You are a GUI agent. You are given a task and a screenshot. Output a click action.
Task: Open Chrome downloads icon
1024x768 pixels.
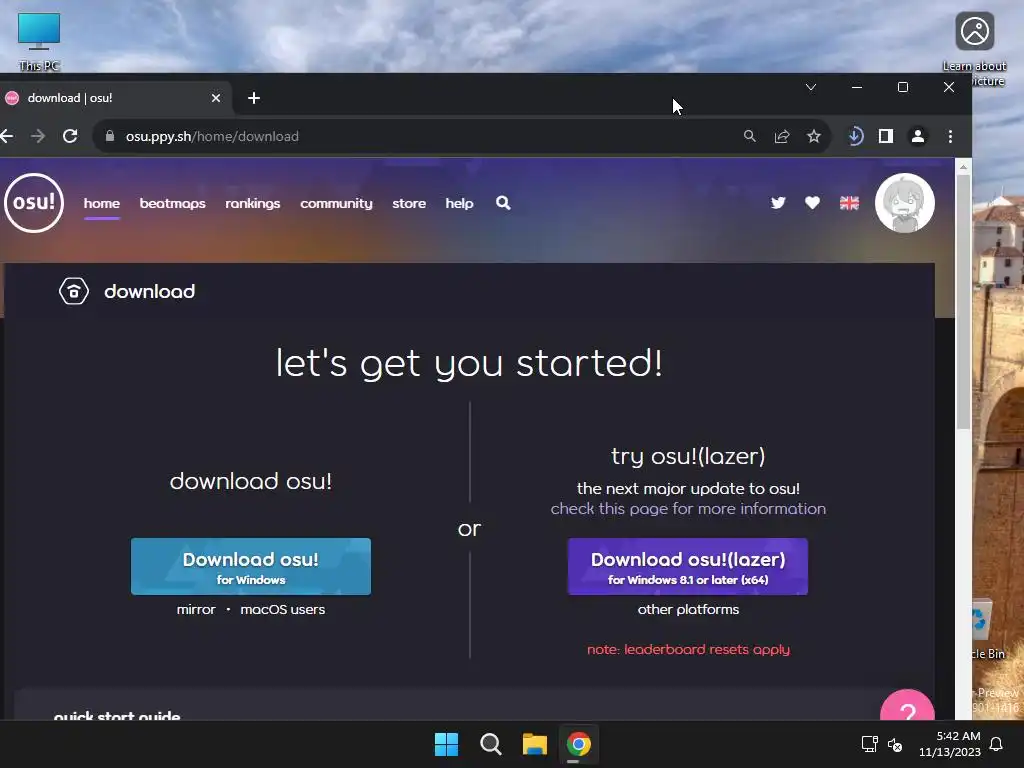[855, 136]
